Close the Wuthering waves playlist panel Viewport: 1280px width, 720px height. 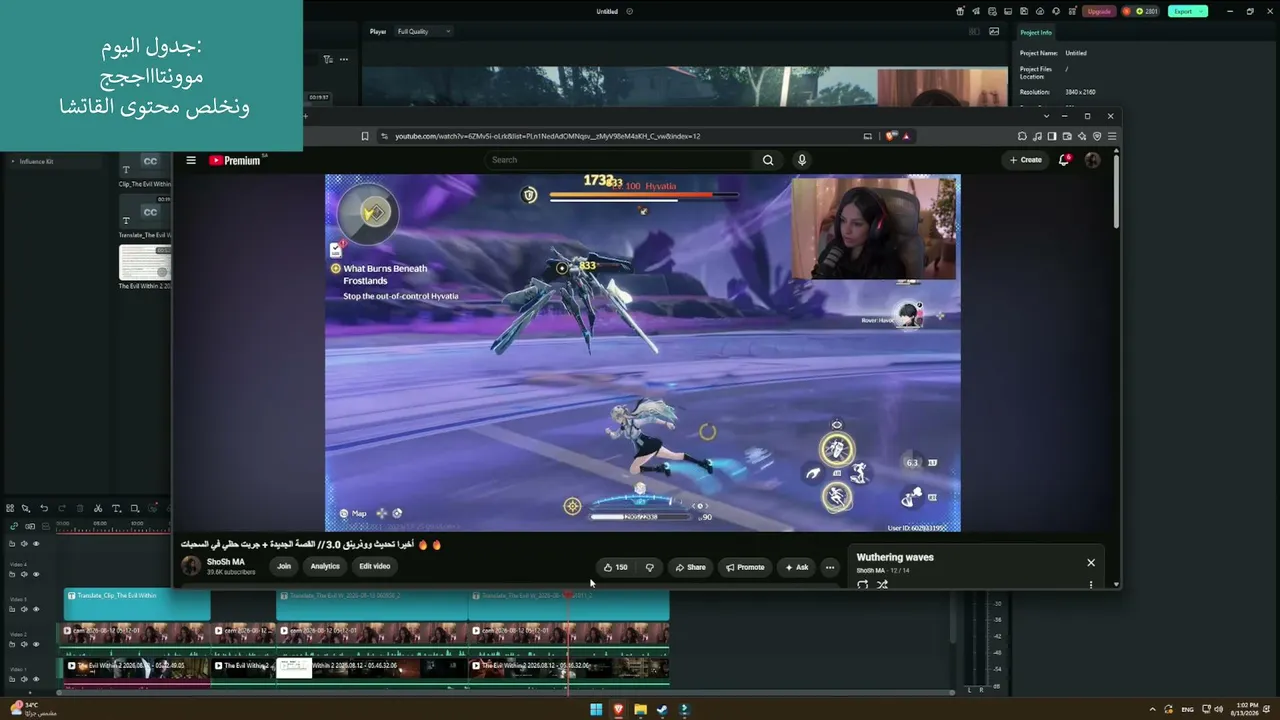coord(1091,562)
